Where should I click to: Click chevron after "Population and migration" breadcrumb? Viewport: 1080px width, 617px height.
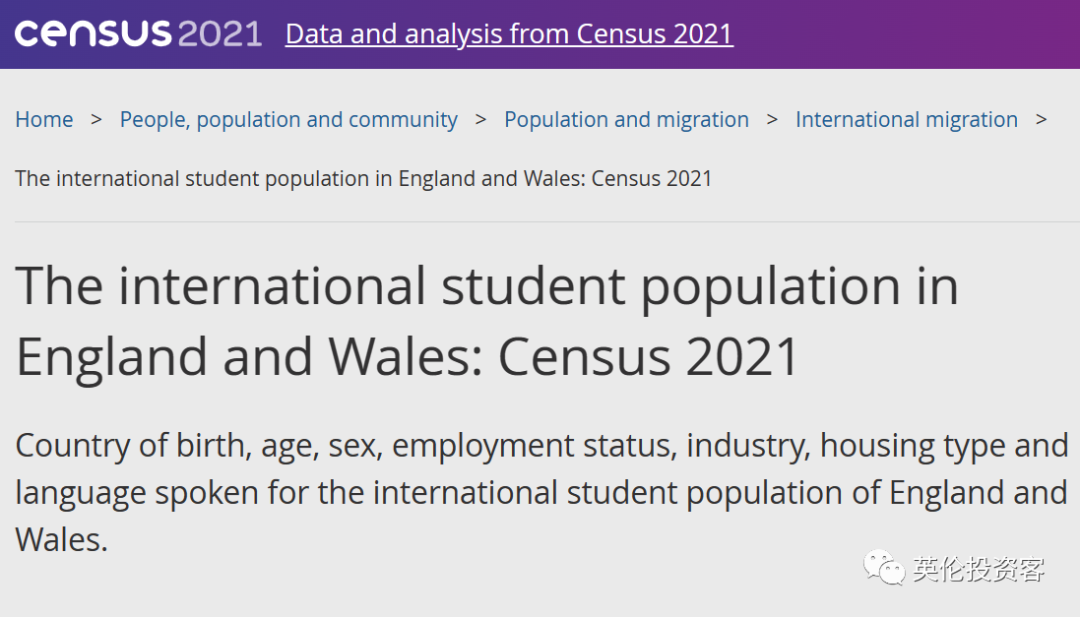click(x=772, y=119)
